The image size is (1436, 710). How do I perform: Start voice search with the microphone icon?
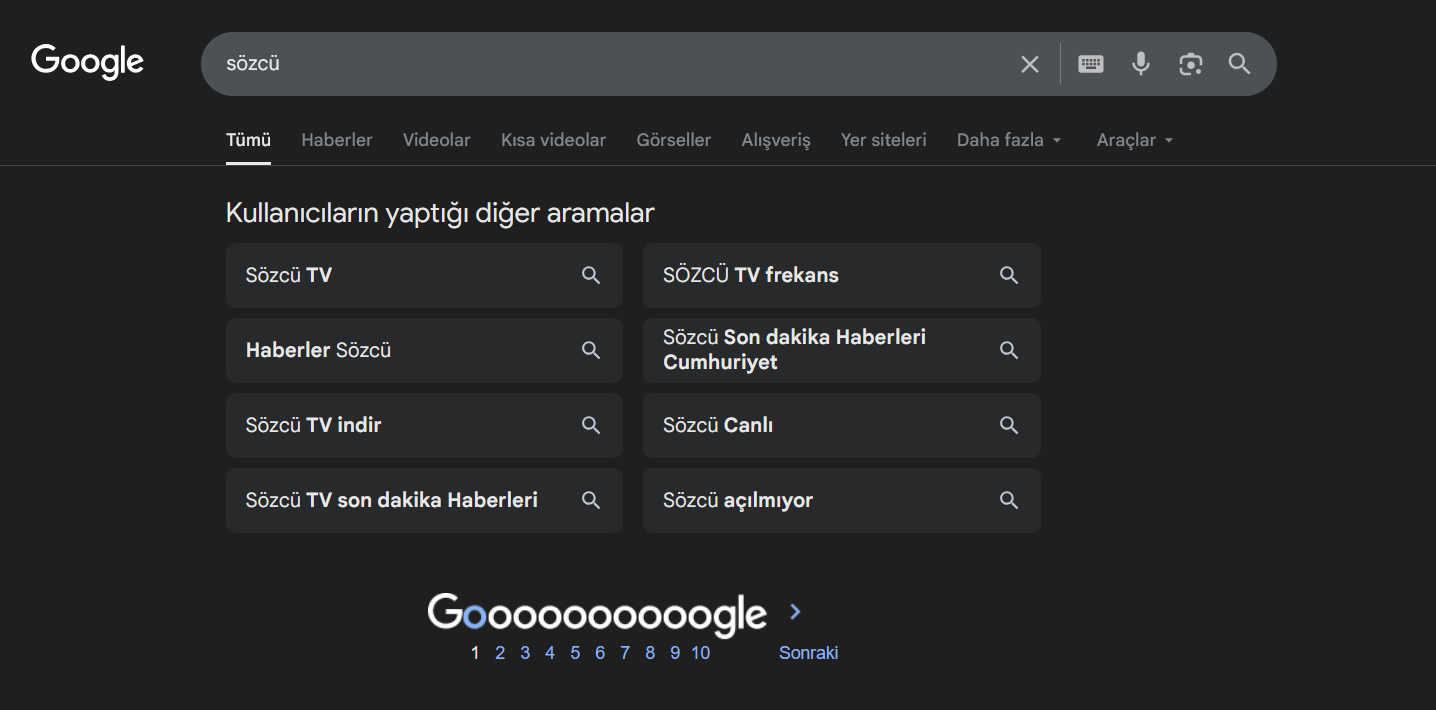1140,64
